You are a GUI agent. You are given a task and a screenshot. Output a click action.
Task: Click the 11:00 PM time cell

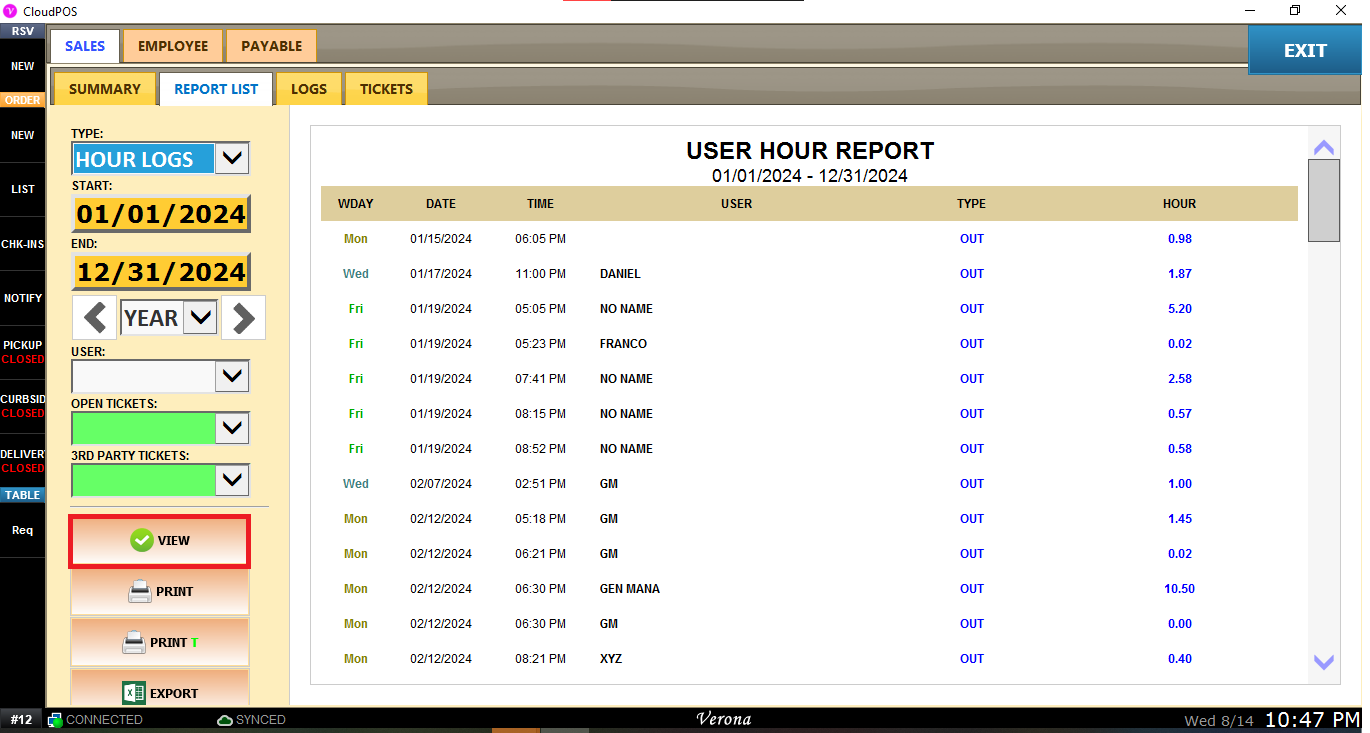point(541,274)
